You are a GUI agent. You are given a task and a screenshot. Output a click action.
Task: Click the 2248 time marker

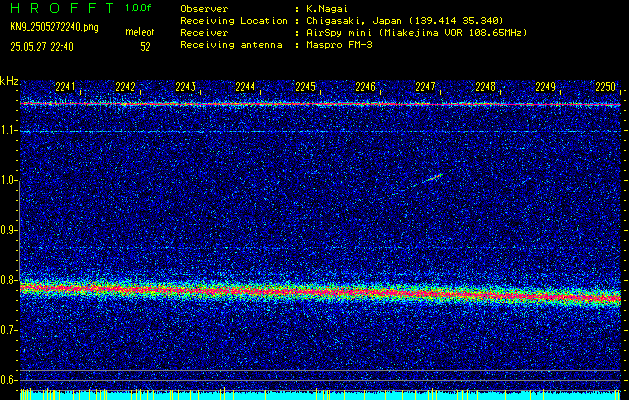[x=485, y=87]
